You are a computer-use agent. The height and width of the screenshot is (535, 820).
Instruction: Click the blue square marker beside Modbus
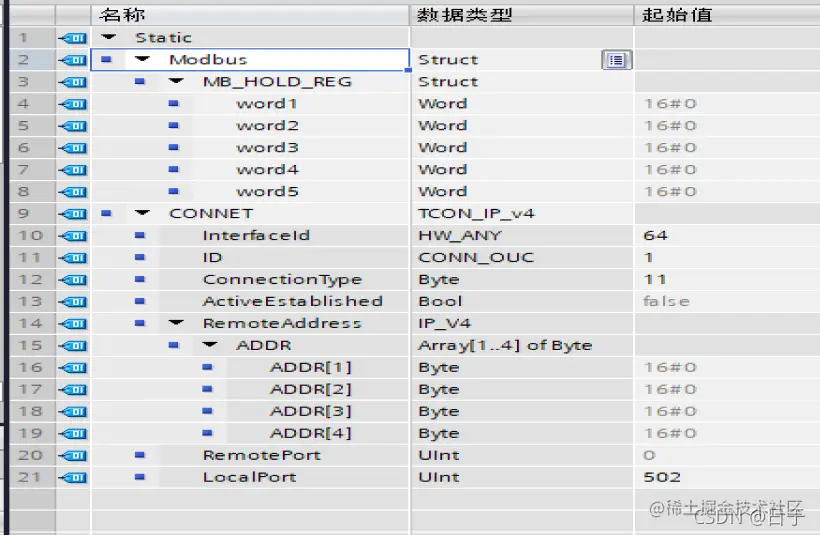pyautogui.click(x=106, y=60)
